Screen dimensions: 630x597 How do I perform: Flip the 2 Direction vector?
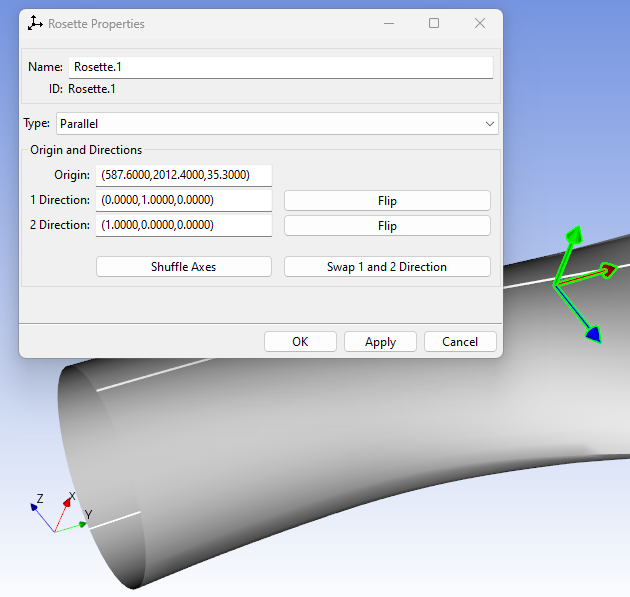coord(387,226)
